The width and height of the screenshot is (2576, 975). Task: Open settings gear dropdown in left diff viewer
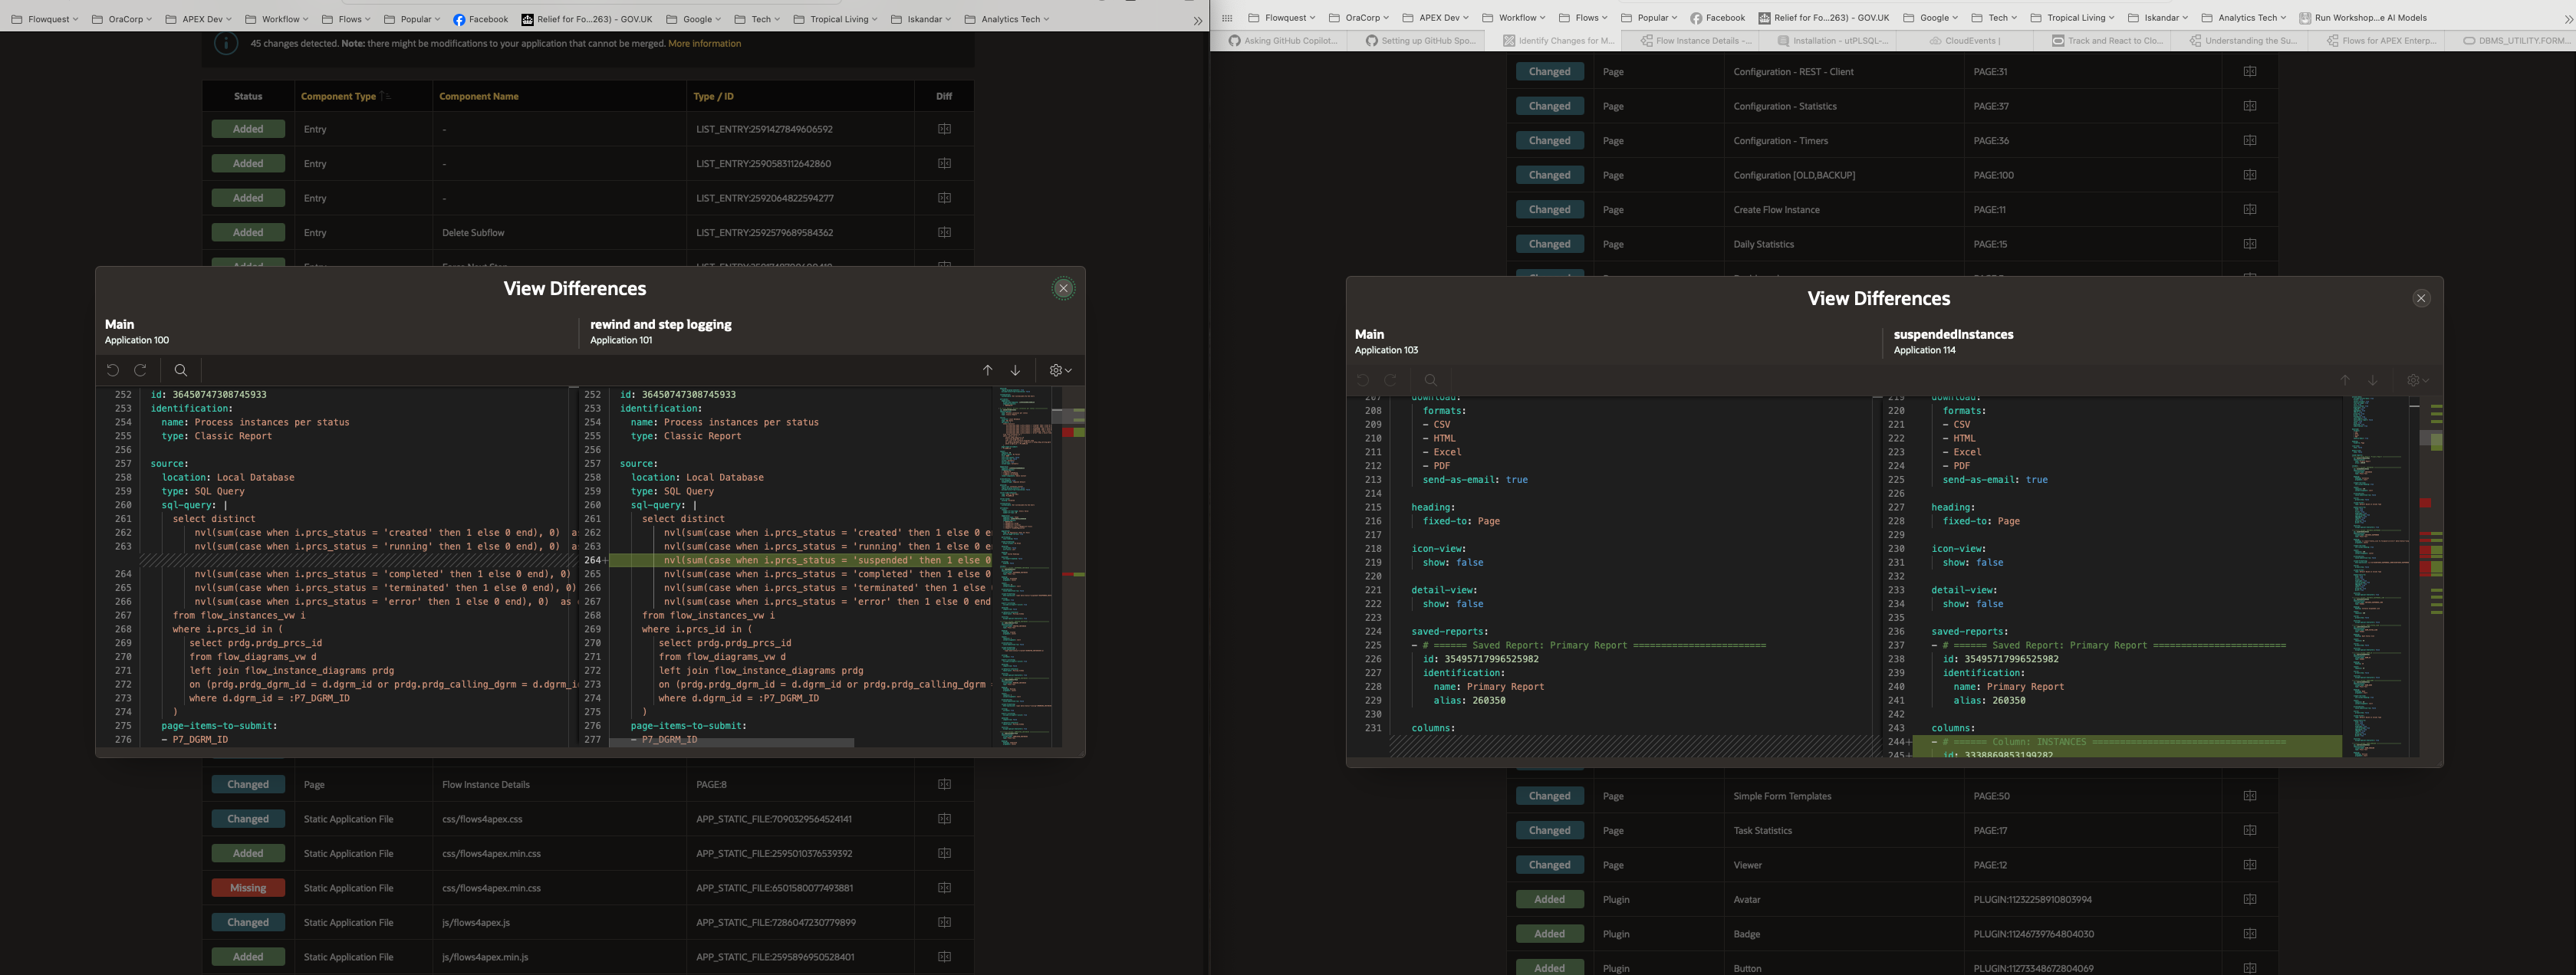pyautogui.click(x=1060, y=370)
